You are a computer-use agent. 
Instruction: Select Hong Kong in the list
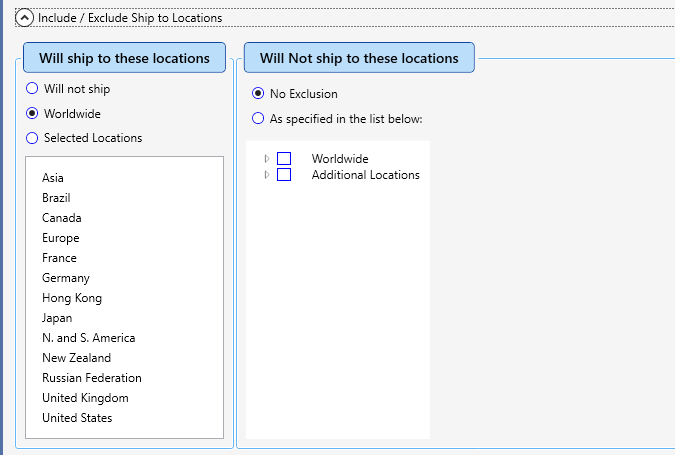(x=72, y=298)
